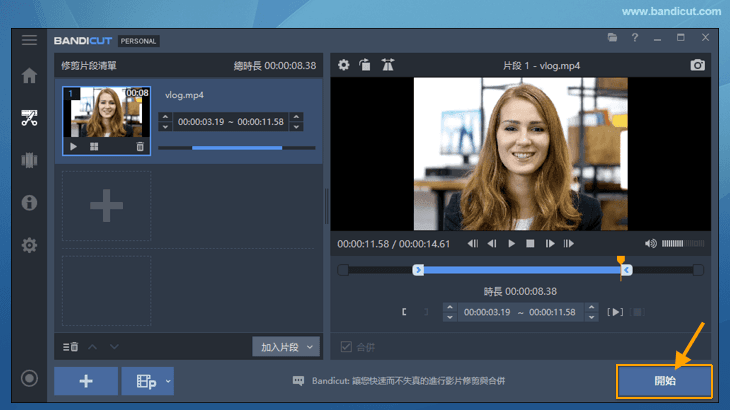Take snapshot with camera icon
The image size is (730, 410).
(x=697, y=65)
